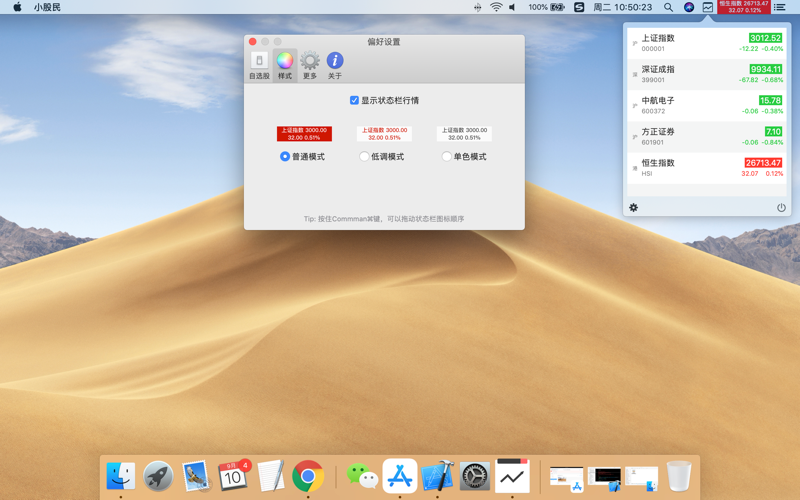Viewport: 800px width, 500px height.
Task: Click the red 26713.47 price badge
Action: tap(763, 163)
